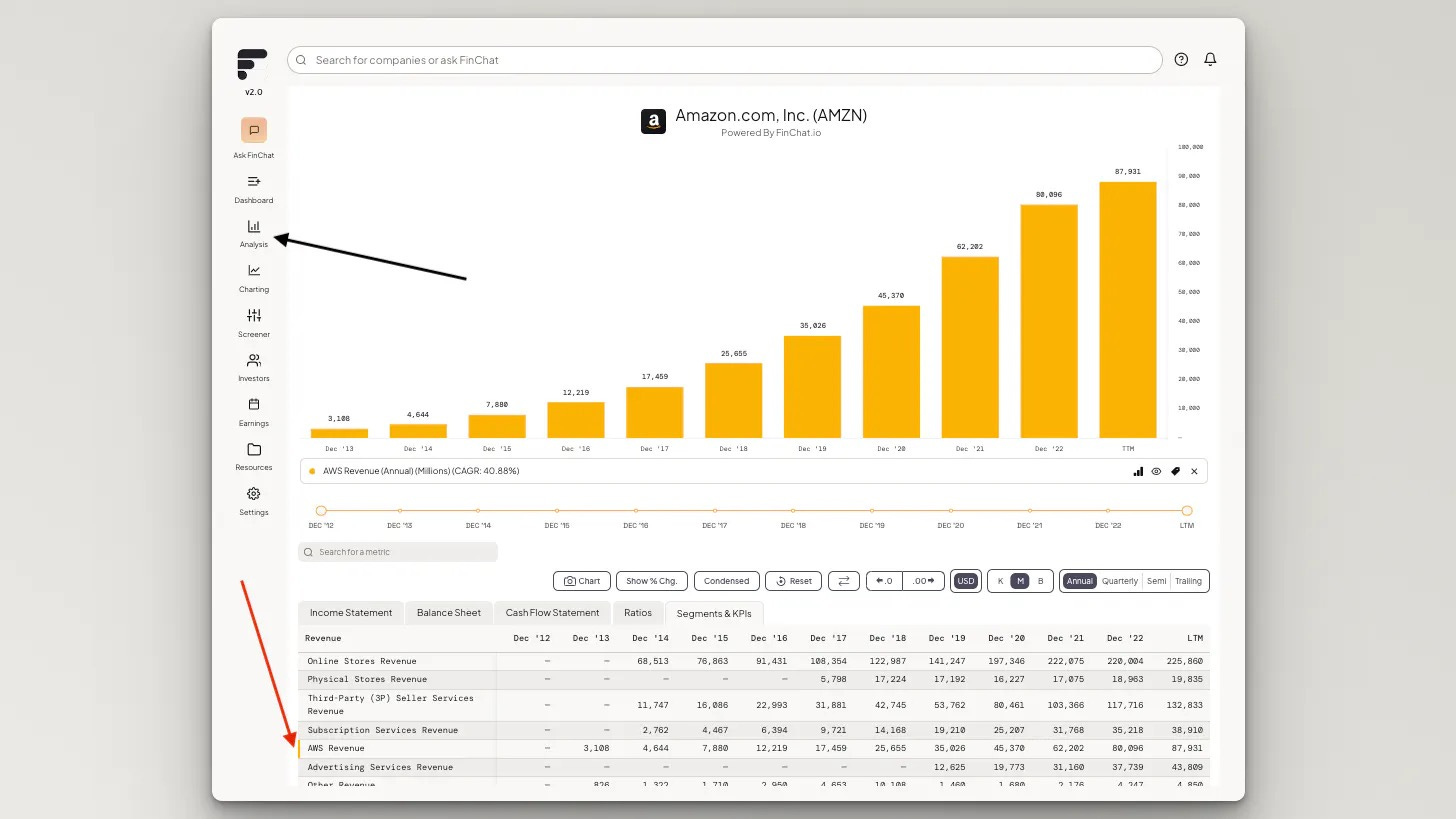Select the AWS Revenue row label
This screenshot has width=1456, height=819.
coord(336,748)
